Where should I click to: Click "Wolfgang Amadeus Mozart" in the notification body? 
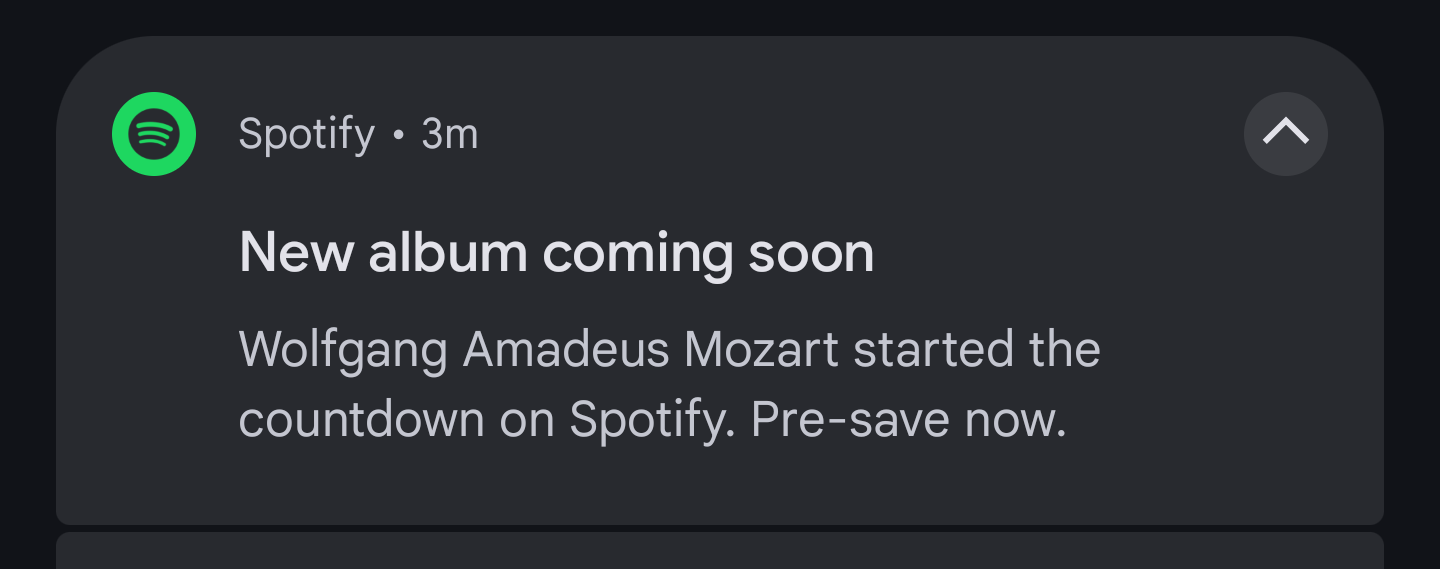coord(539,350)
